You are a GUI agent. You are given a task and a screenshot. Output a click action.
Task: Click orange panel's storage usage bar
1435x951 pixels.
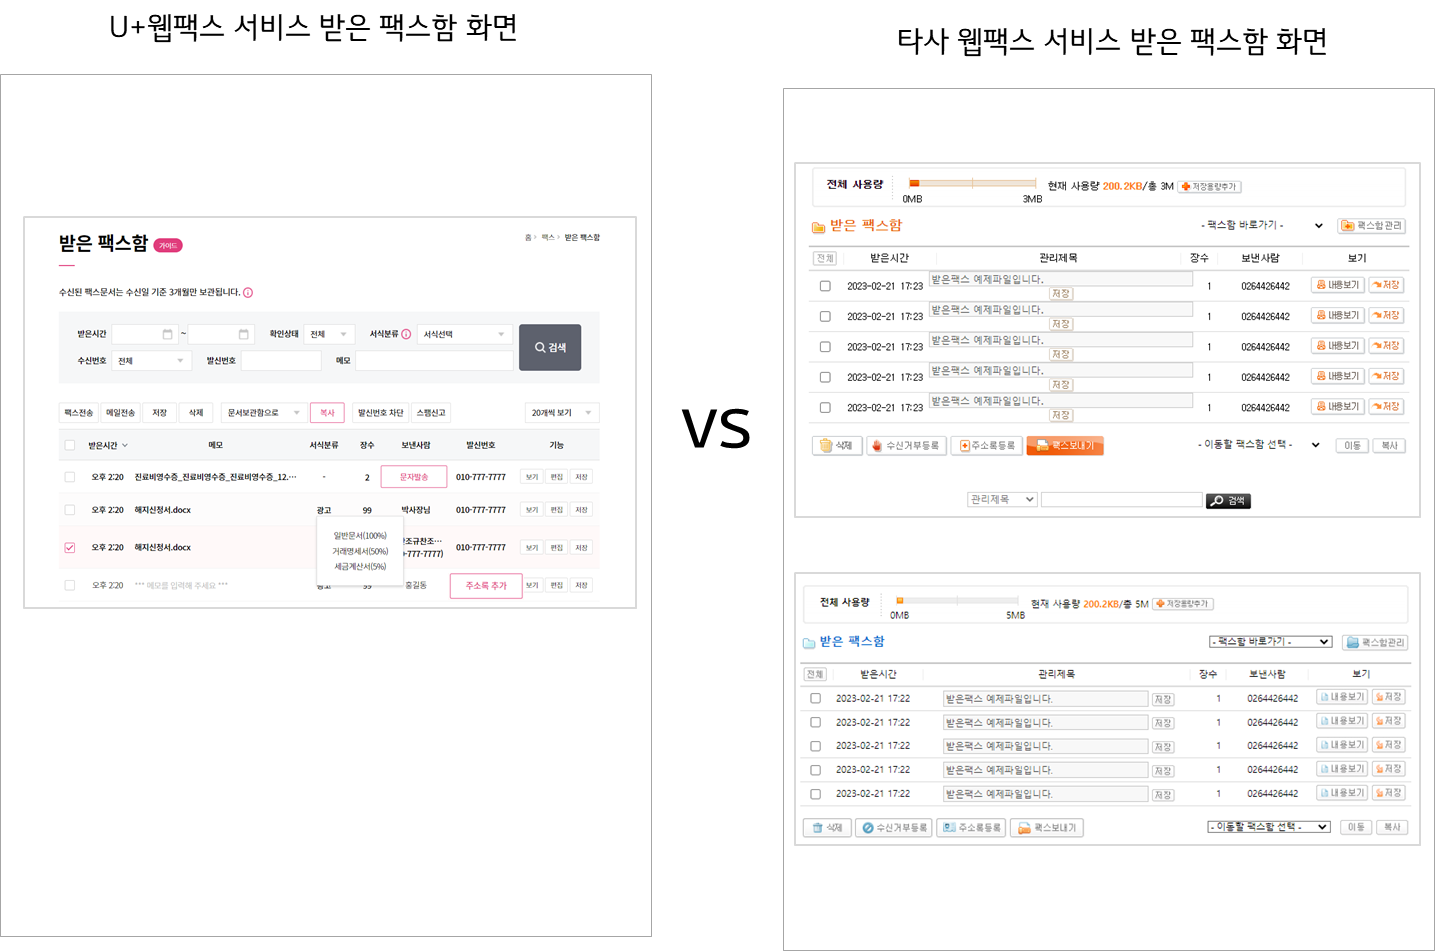[x=972, y=183]
